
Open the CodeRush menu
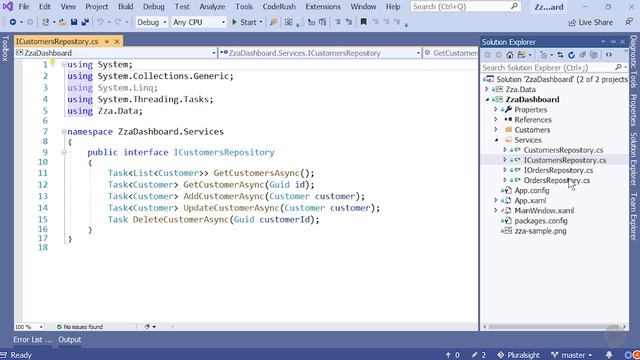coord(279,7)
